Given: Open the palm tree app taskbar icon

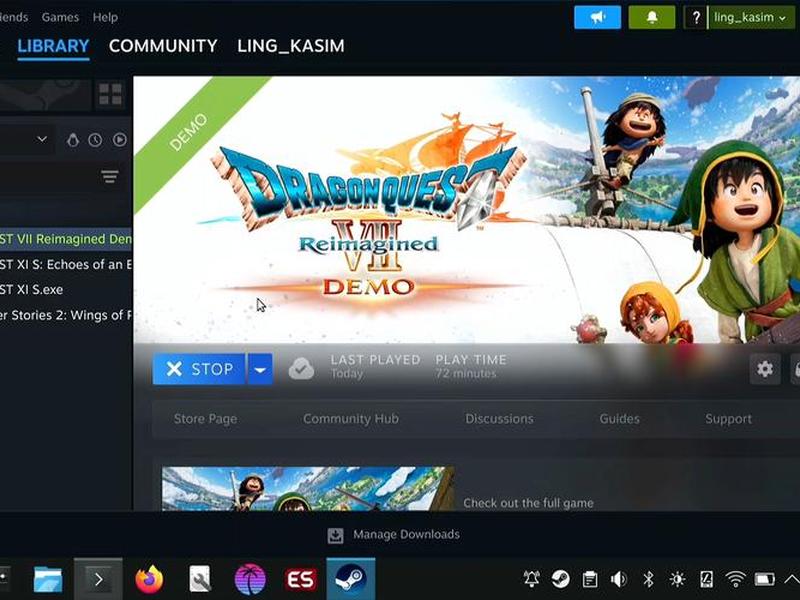Looking at the screenshot, I should (x=250, y=579).
